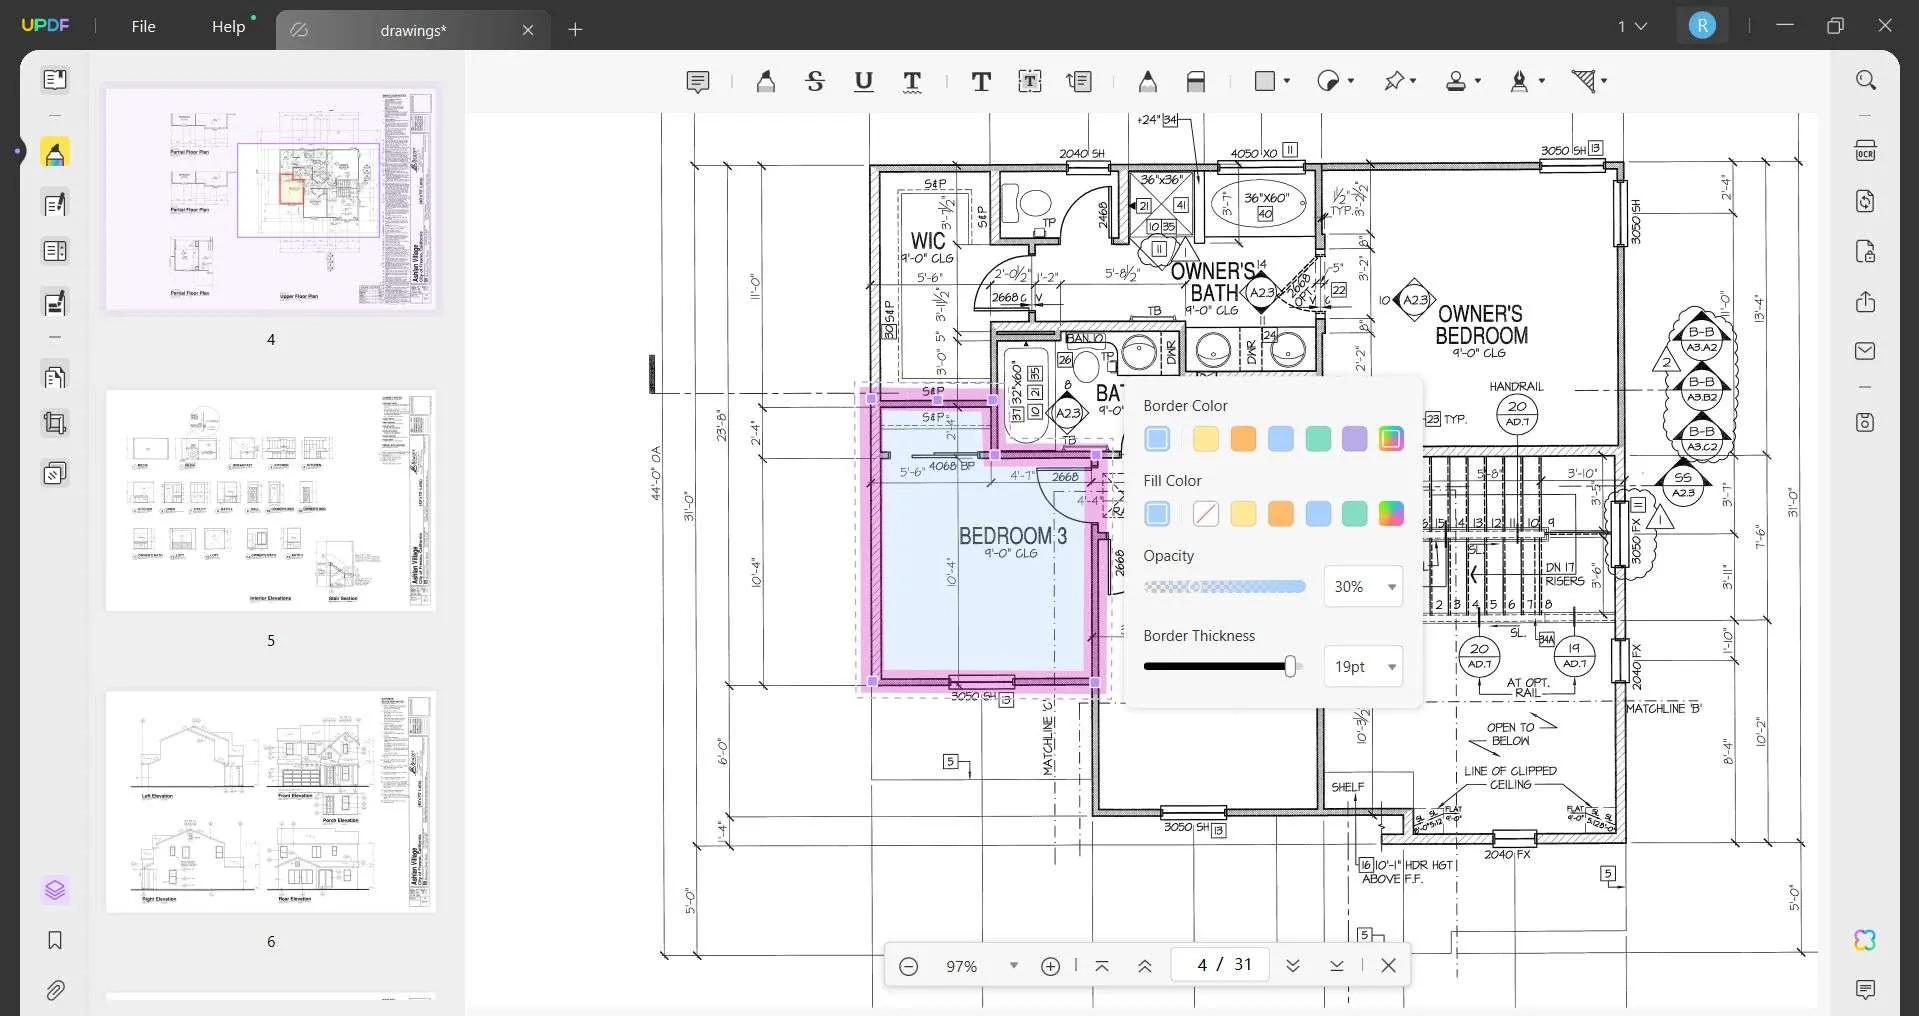Select the highlight text tool
1919x1016 pixels.
point(765,82)
